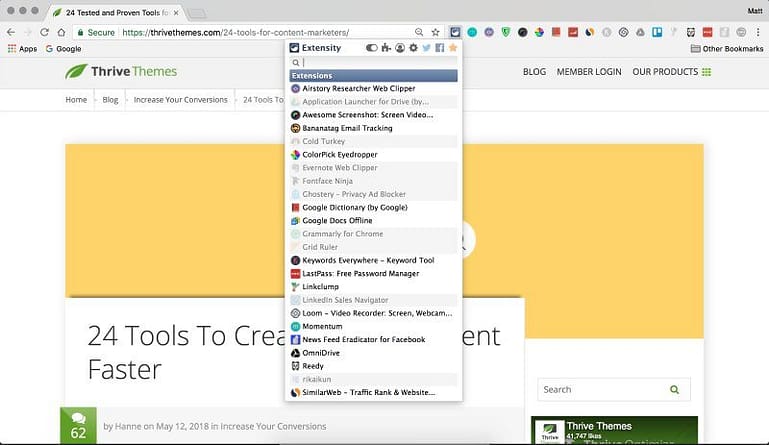Open ColorPick Eyedropper toolbar icon

tap(539, 32)
